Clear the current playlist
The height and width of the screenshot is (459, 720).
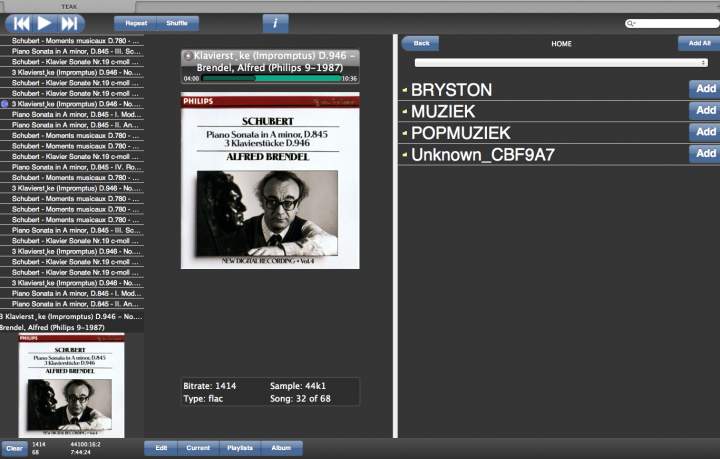tap(14, 448)
